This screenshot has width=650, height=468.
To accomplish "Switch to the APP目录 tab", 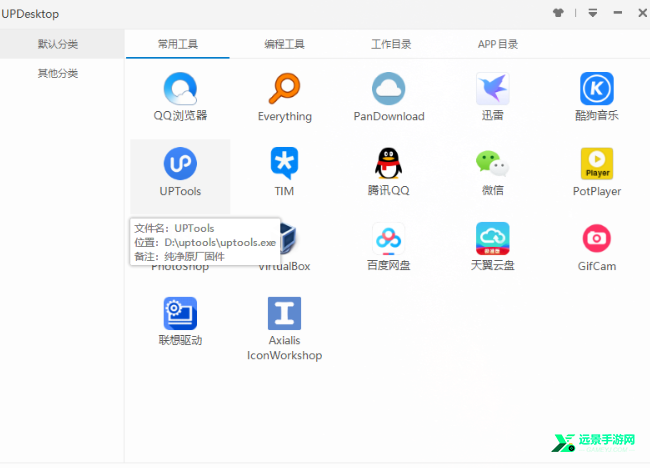I will click(497, 44).
